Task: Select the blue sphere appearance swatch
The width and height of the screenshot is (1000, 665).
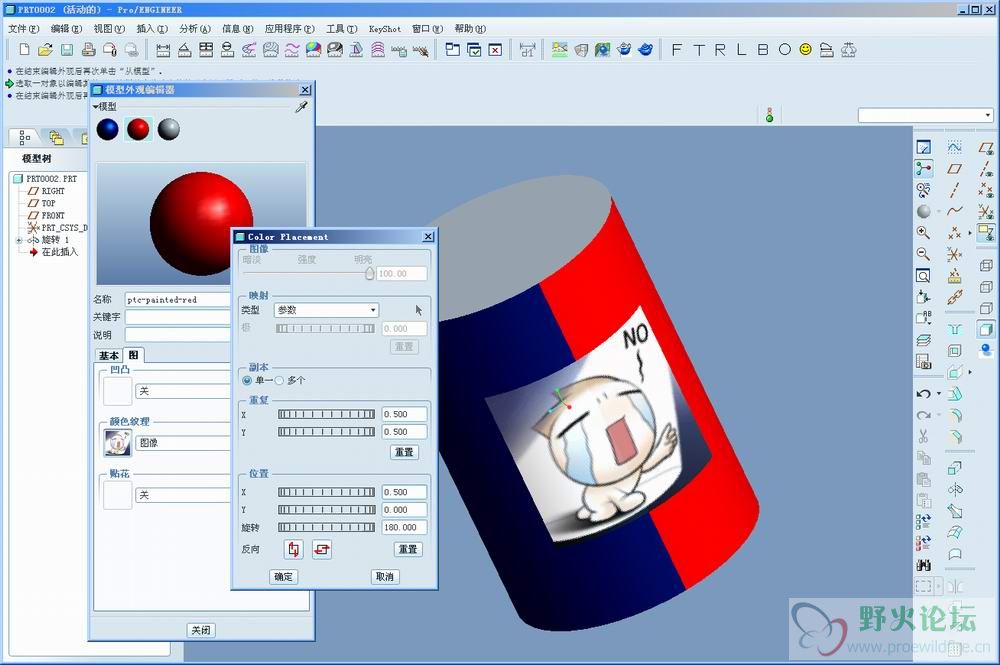Action: (x=108, y=129)
